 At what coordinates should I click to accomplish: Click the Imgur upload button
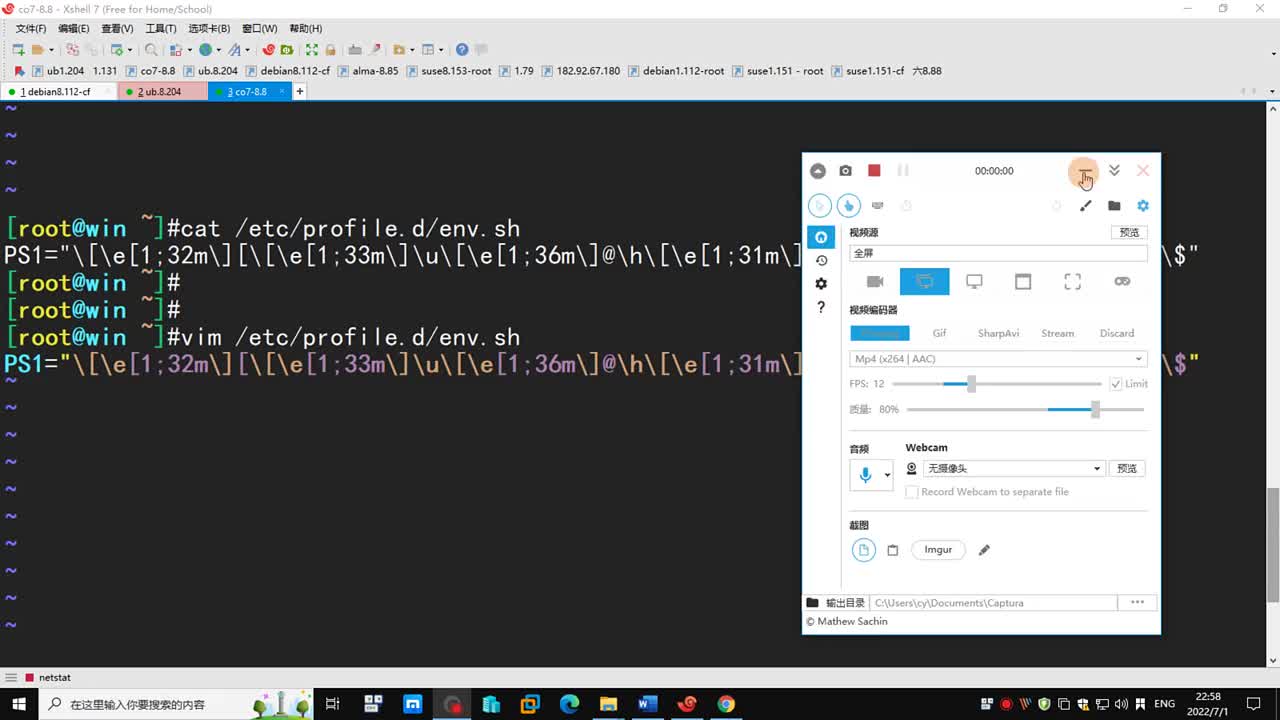pos(938,550)
